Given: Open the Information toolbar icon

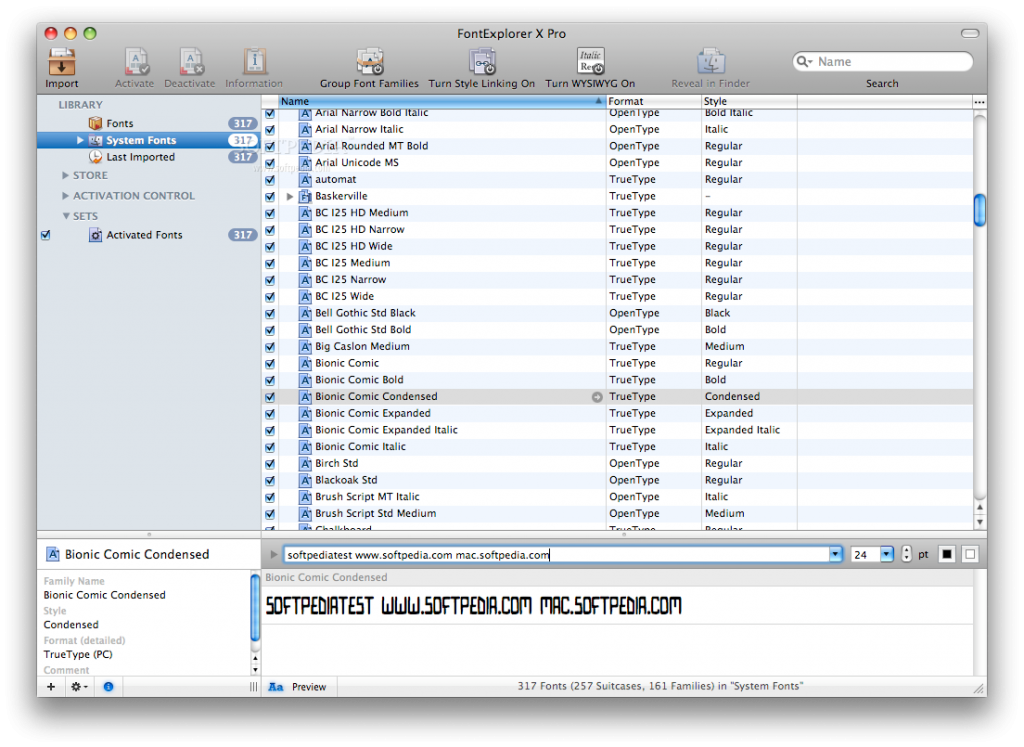Looking at the screenshot, I should [x=254, y=62].
